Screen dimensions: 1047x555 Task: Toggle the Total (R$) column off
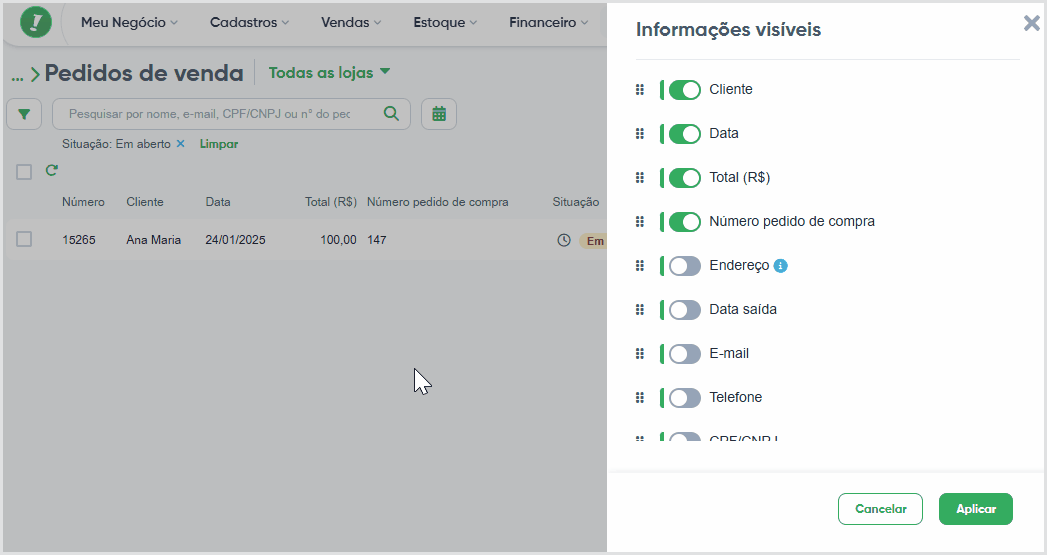point(684,178)
